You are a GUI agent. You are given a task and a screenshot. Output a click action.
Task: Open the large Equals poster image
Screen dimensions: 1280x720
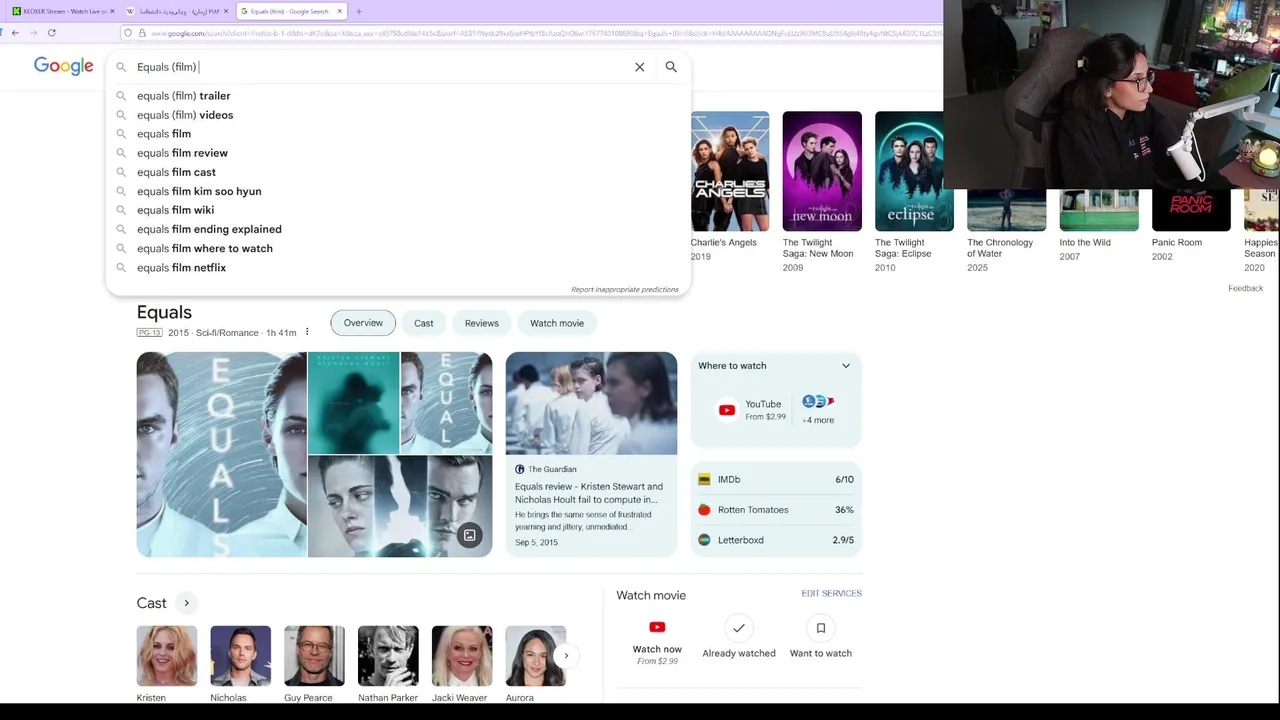(x=221, y=454)
